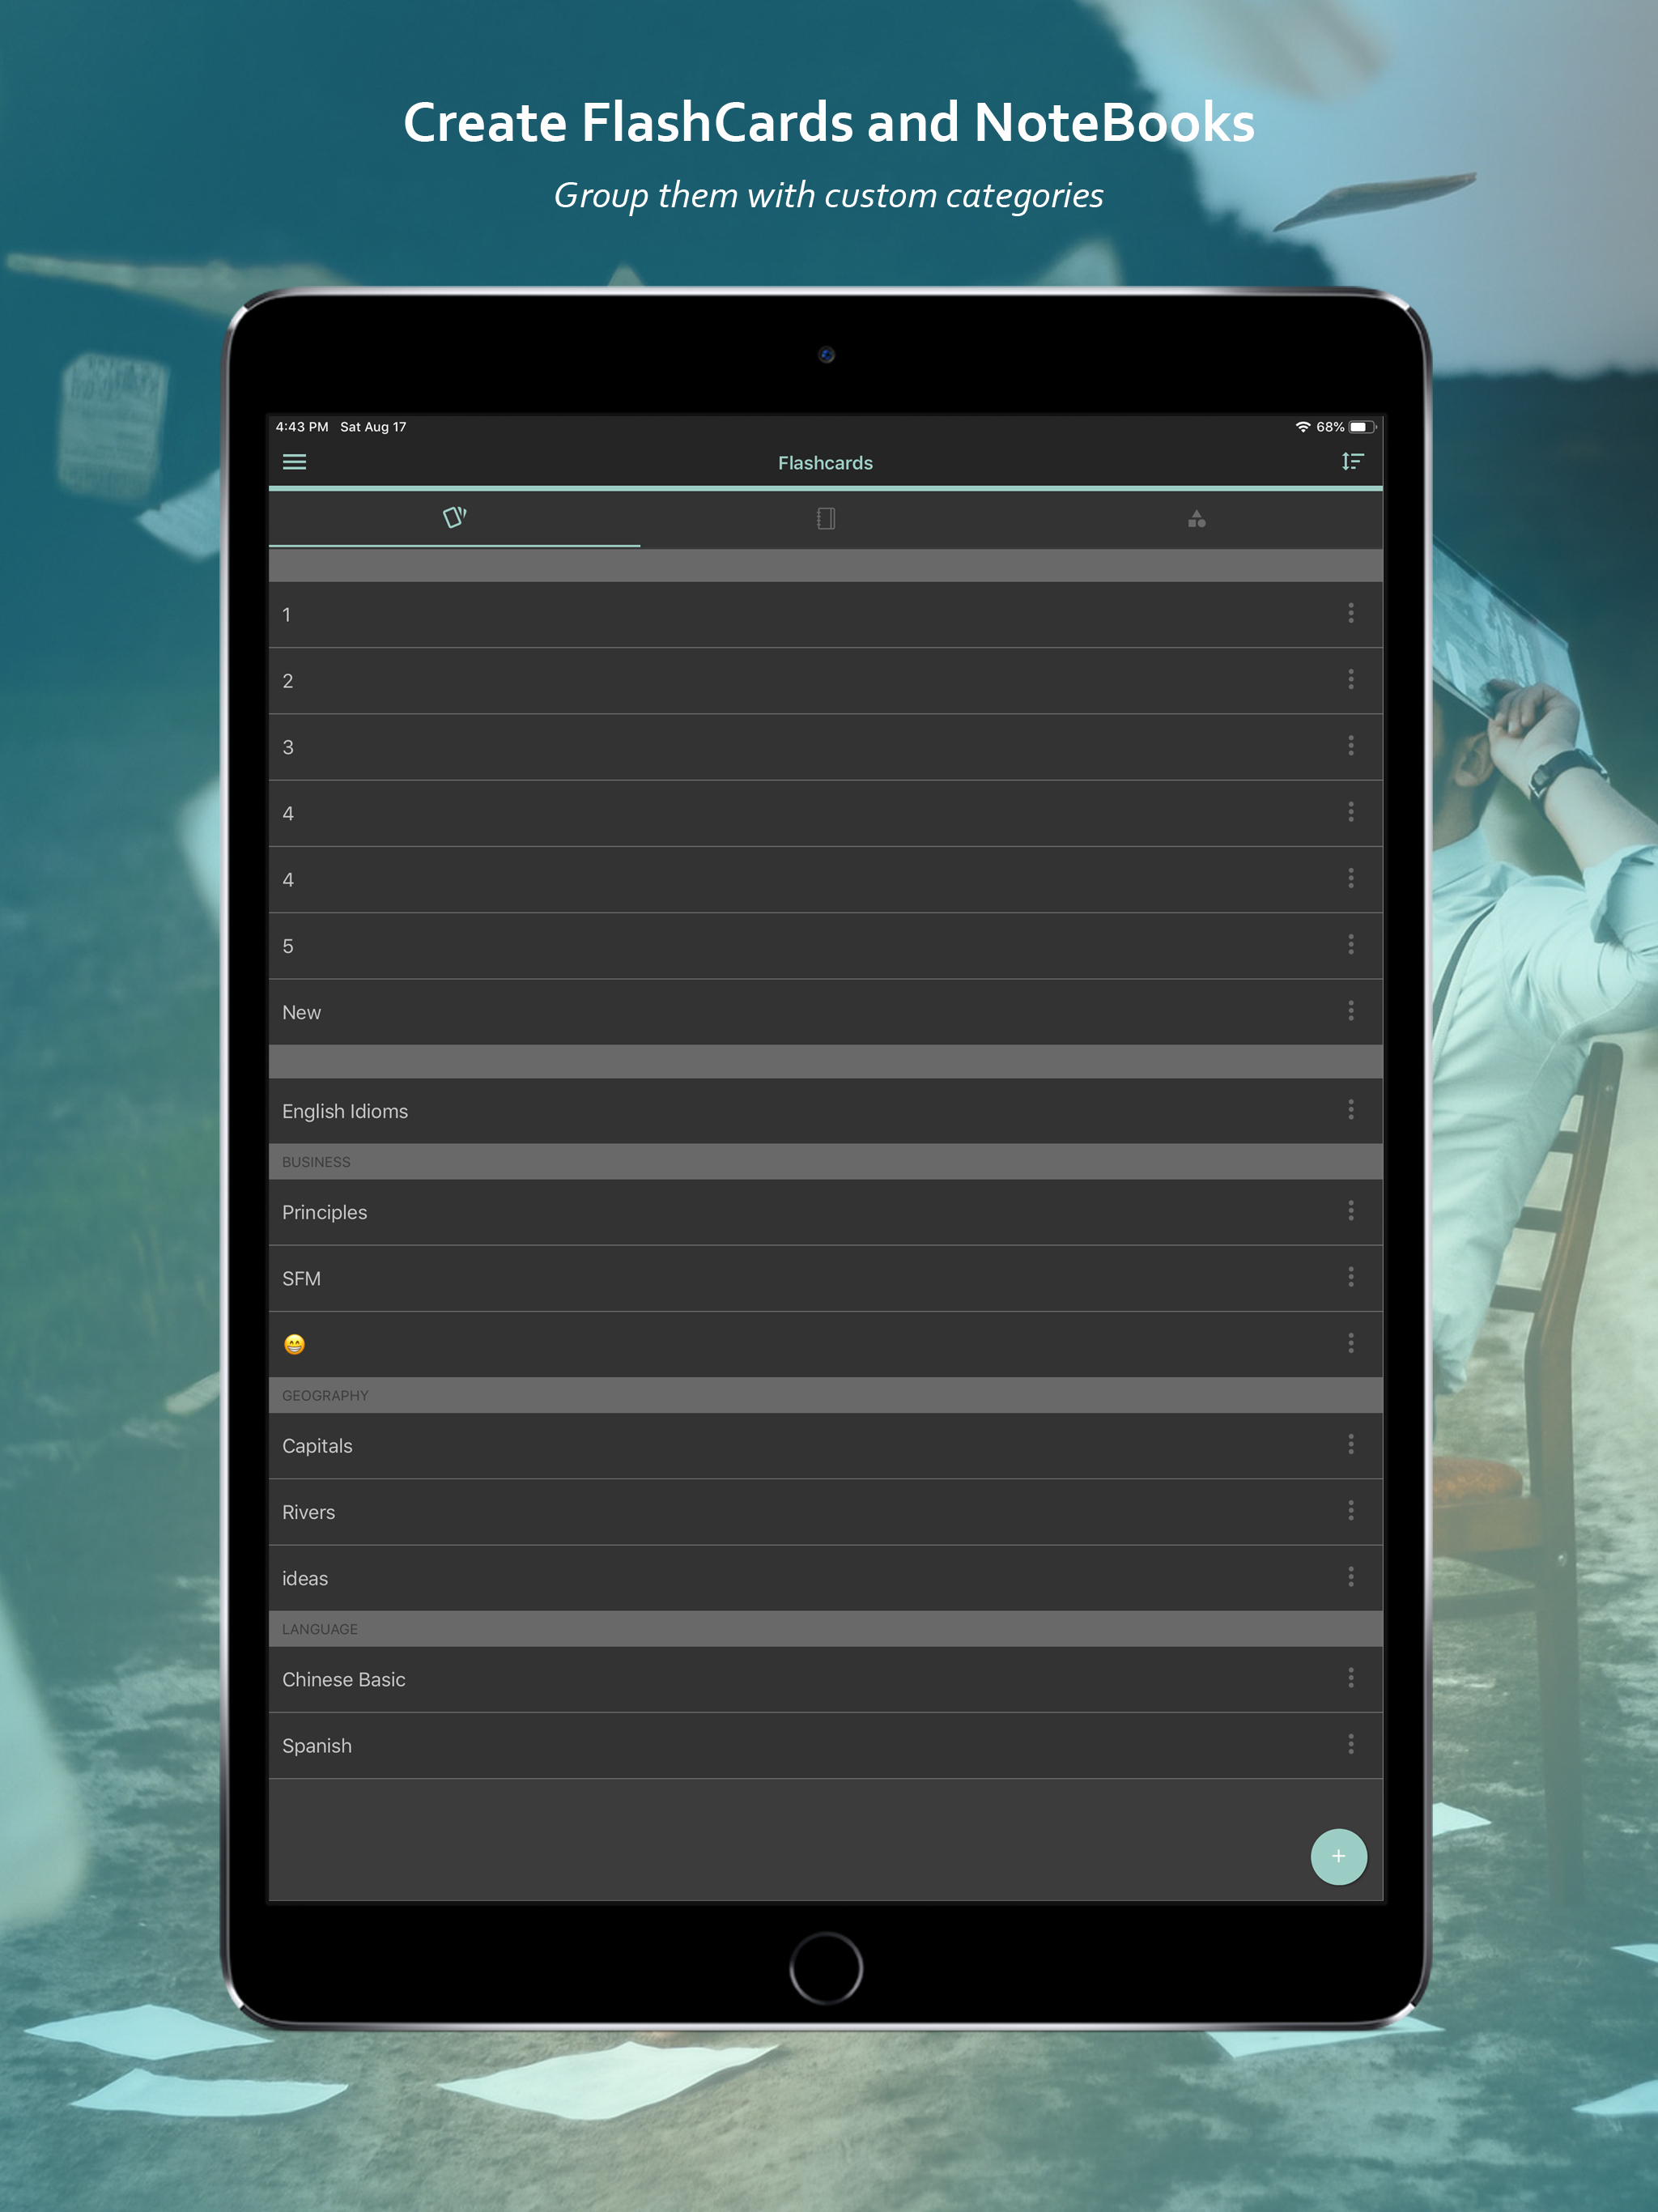1658x2212 pixels.
Task: Tap the sort order icon
Action: pyautogui.click(x=1352, y=461)
